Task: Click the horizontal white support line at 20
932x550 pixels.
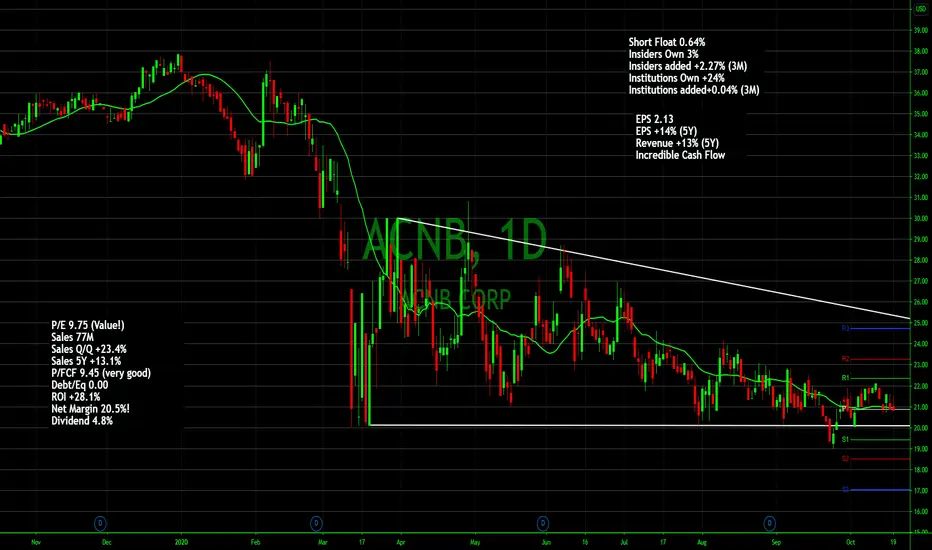Action: tap(639, 425)
